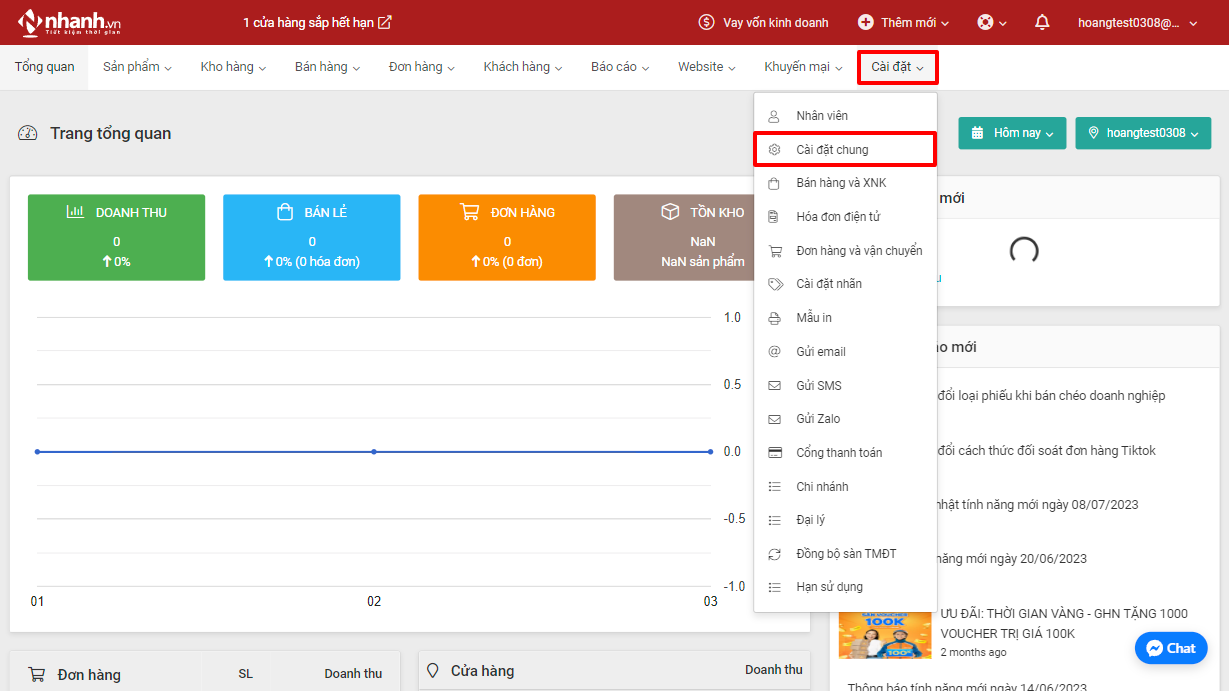1229x691 pixels.
Task: Click the external link icon beside expiring store notice
Action: [x=385, y=22]
